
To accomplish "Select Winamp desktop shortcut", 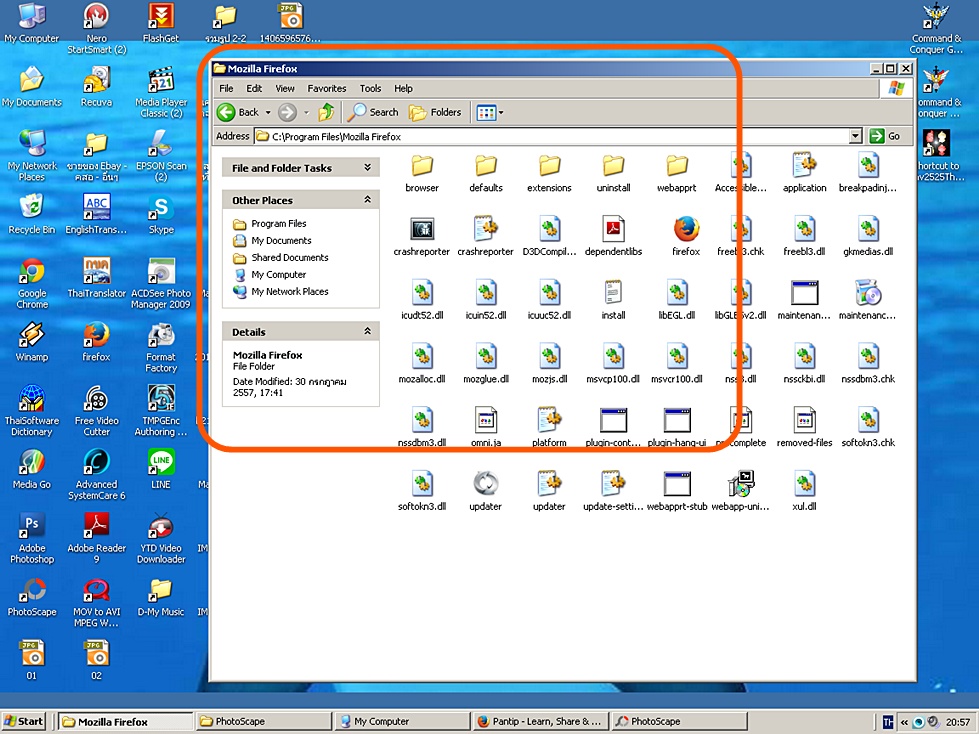I will tap(32, 342).
